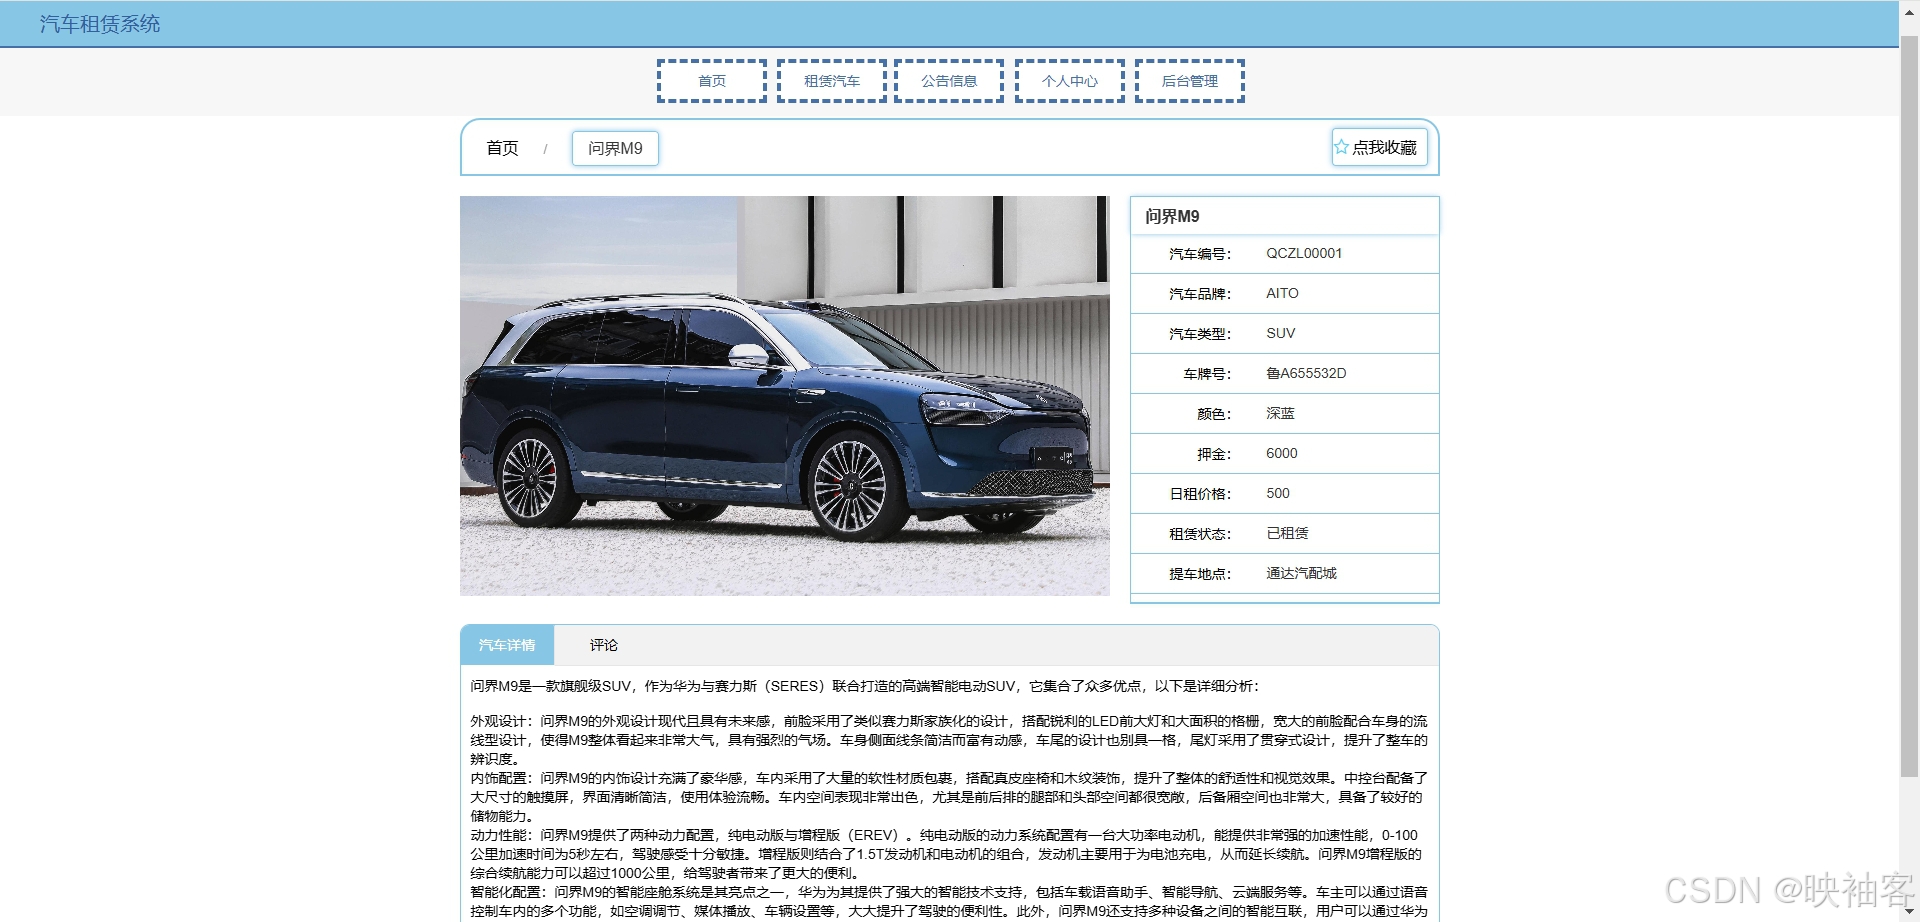This screenshot has width=1920, height=922.
Task: Click the 问界M9 car photo
Action: [x=785, y=396]
